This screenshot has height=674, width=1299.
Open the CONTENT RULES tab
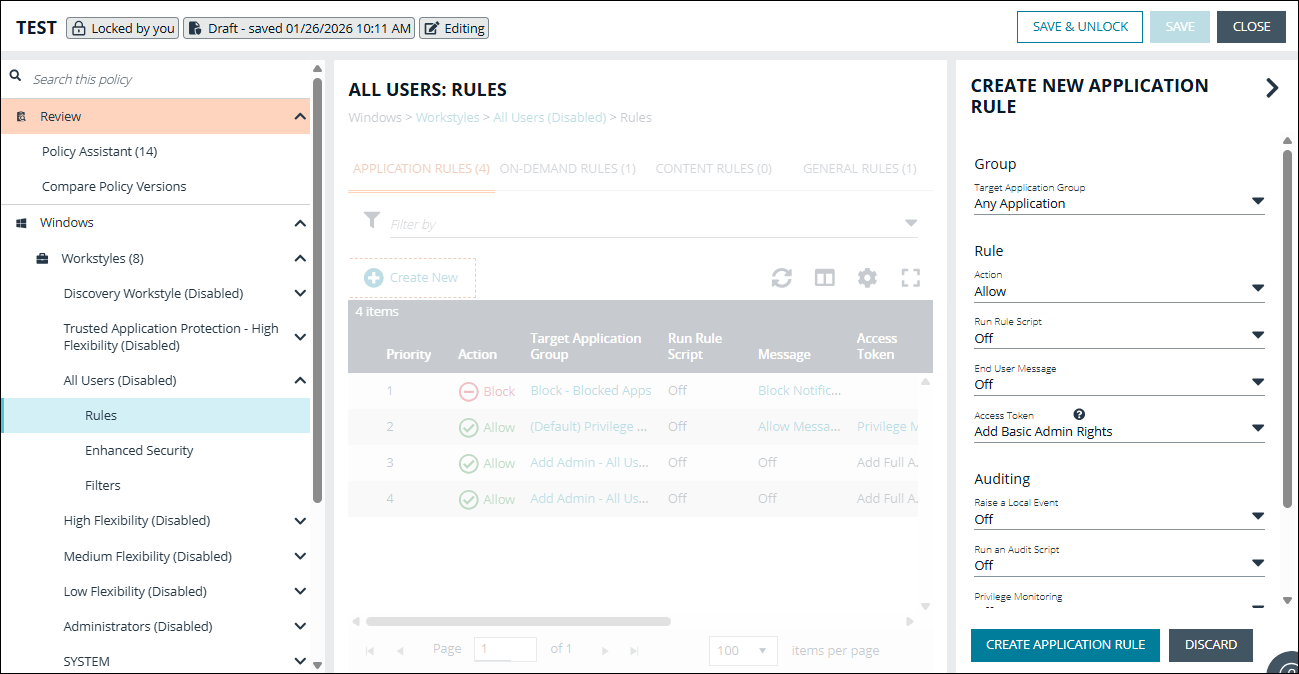click(x=713, y=168)
